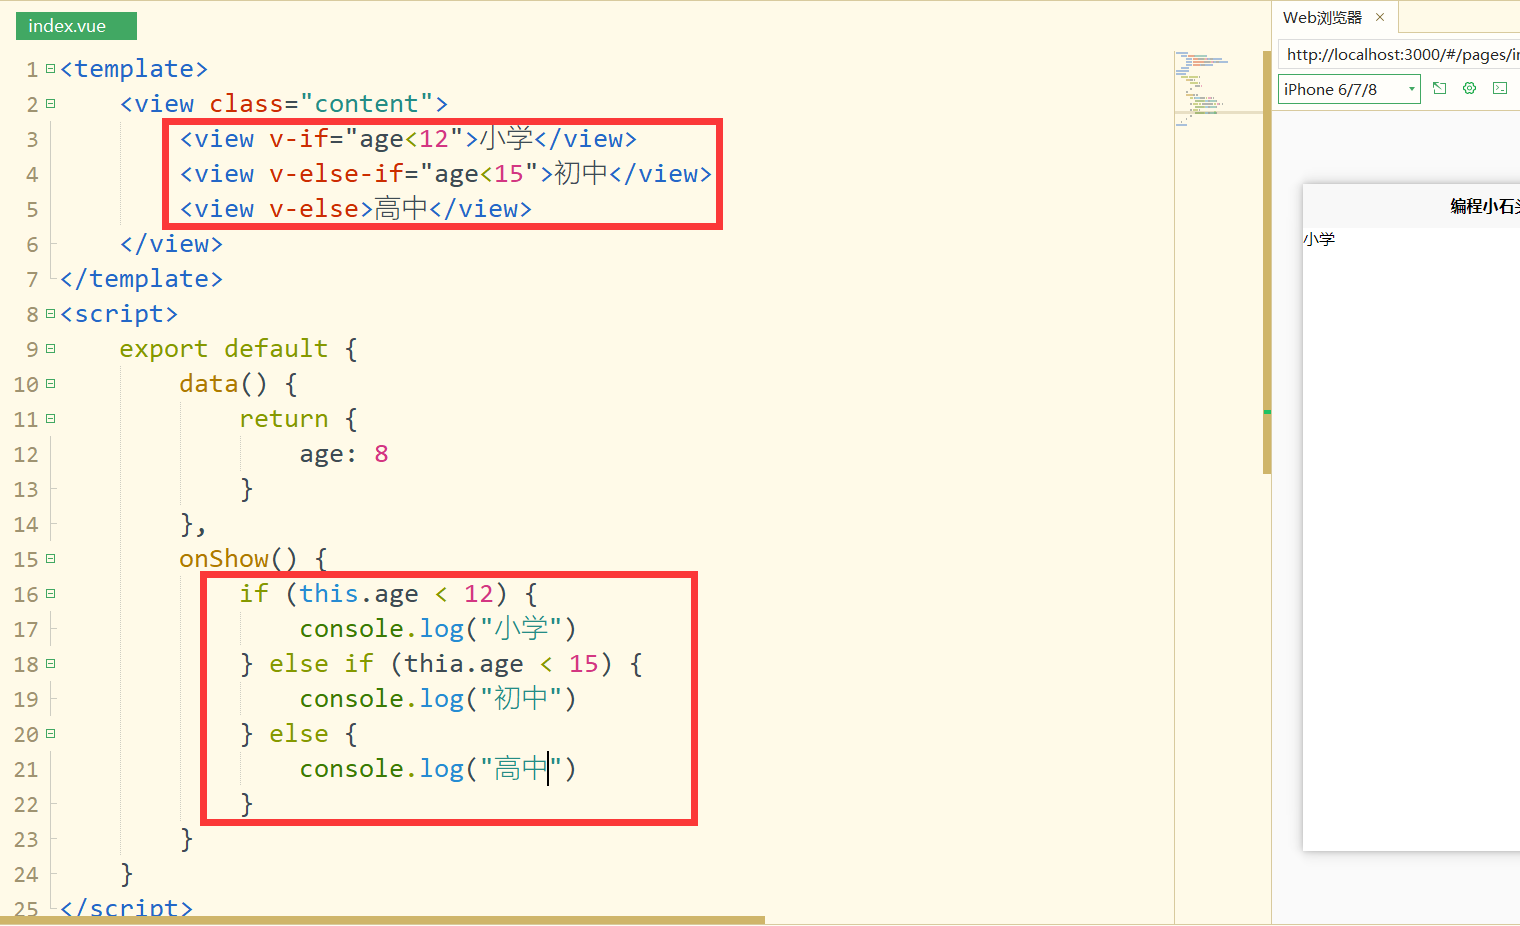1520x926 pixels.
Task: Close the Web浏览器 tab
Action: tap(1380, 17)
